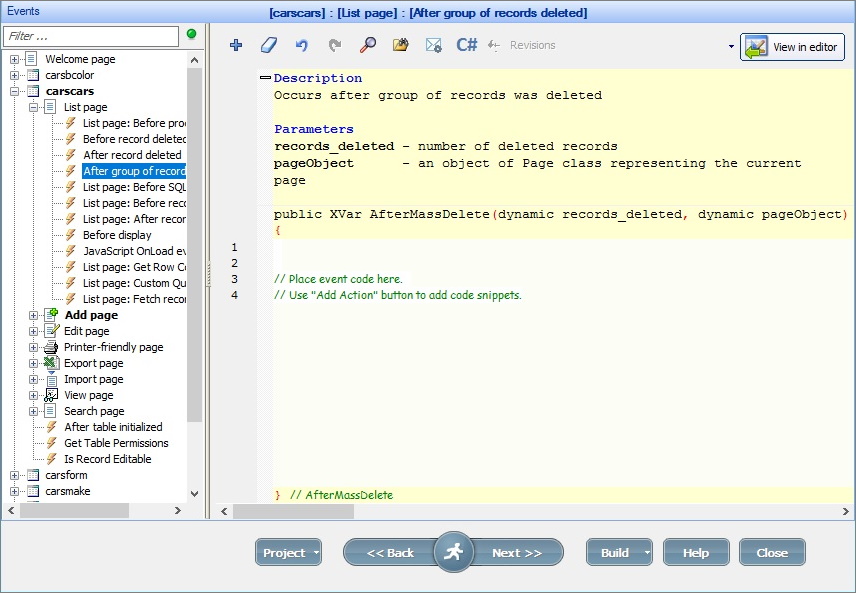Click the envelope toolbar icon
The image size is (856, 593).
pyautogui.click(x=433, y=45)
